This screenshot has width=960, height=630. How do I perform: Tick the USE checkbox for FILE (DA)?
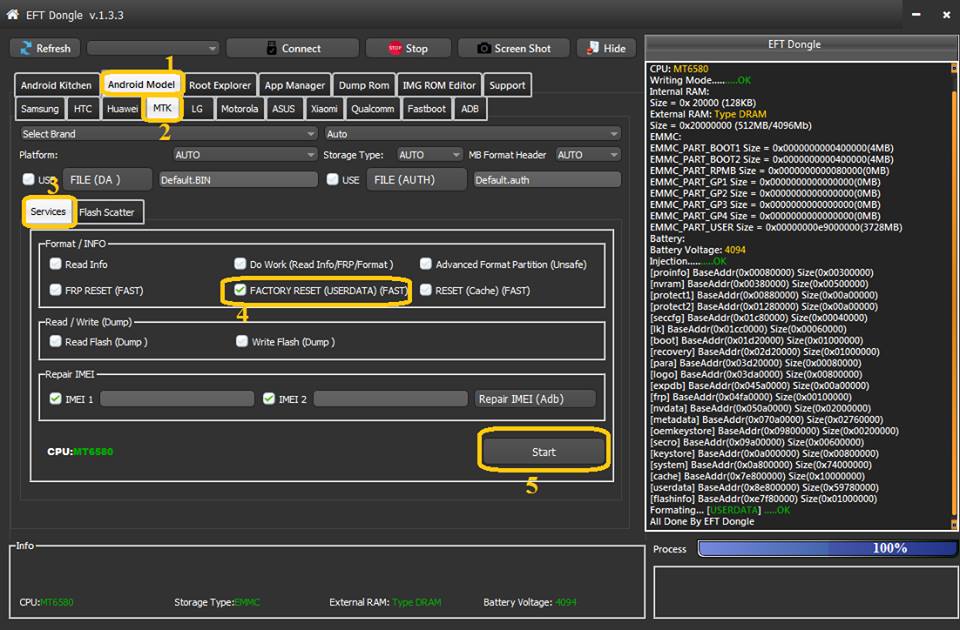pos(28,179)
